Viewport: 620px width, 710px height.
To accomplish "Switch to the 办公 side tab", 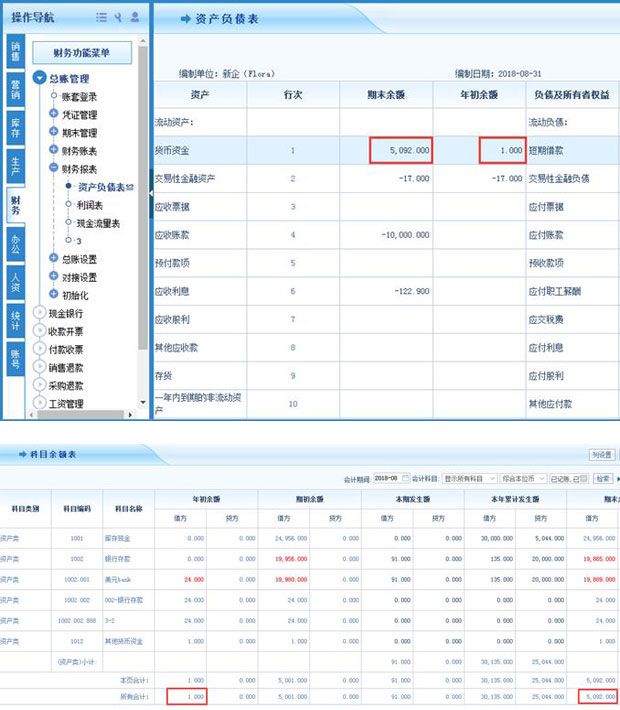I will click(x=15, y=244).
